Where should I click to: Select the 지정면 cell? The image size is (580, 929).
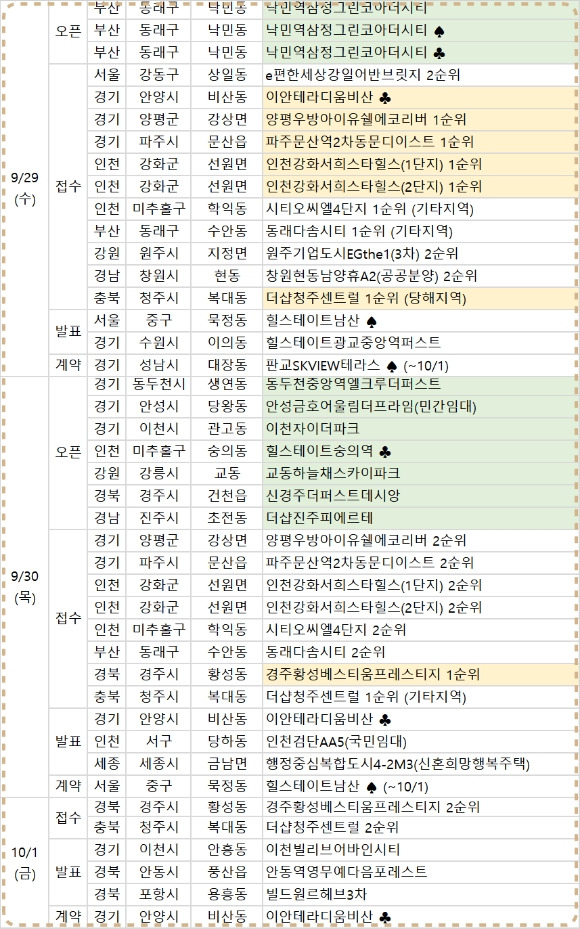pos(227,254)
